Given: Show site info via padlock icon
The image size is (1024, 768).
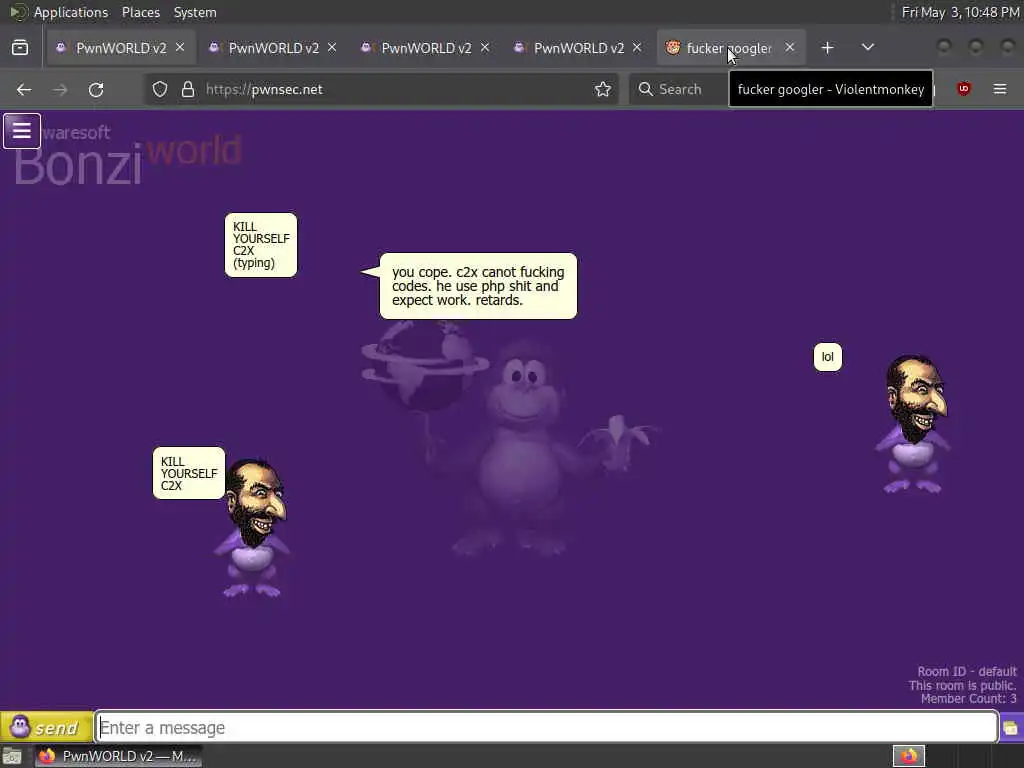Looking at the screenshot, I should click(188, 89).
